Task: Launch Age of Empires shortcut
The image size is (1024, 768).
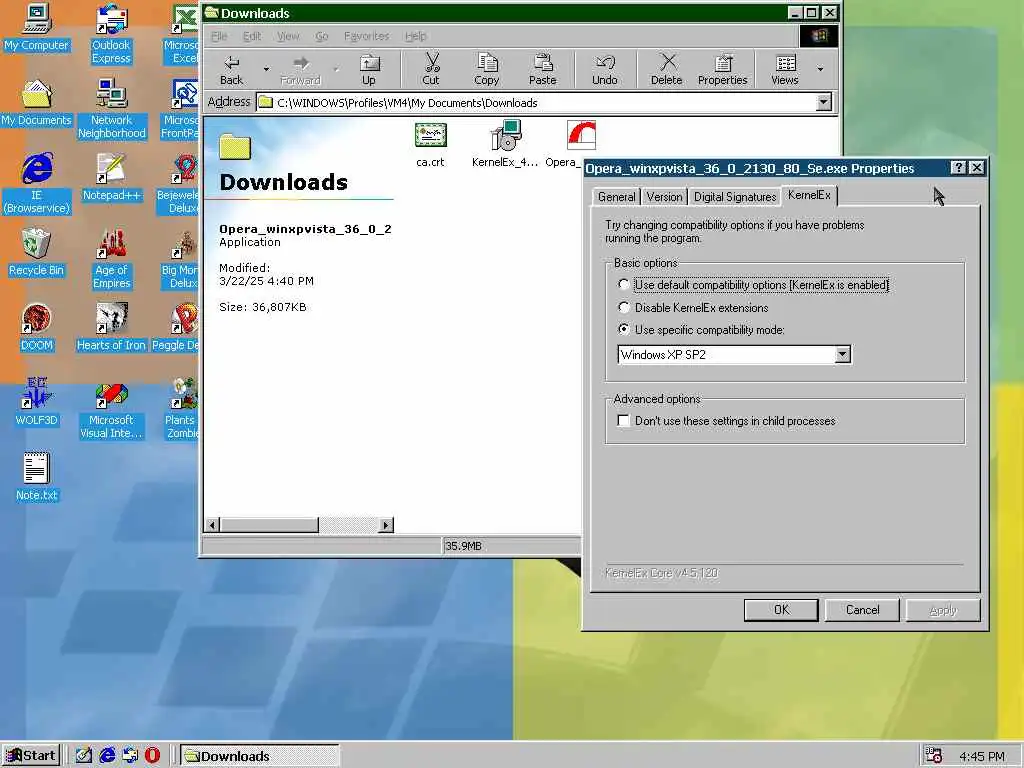Action: point(111,259)
